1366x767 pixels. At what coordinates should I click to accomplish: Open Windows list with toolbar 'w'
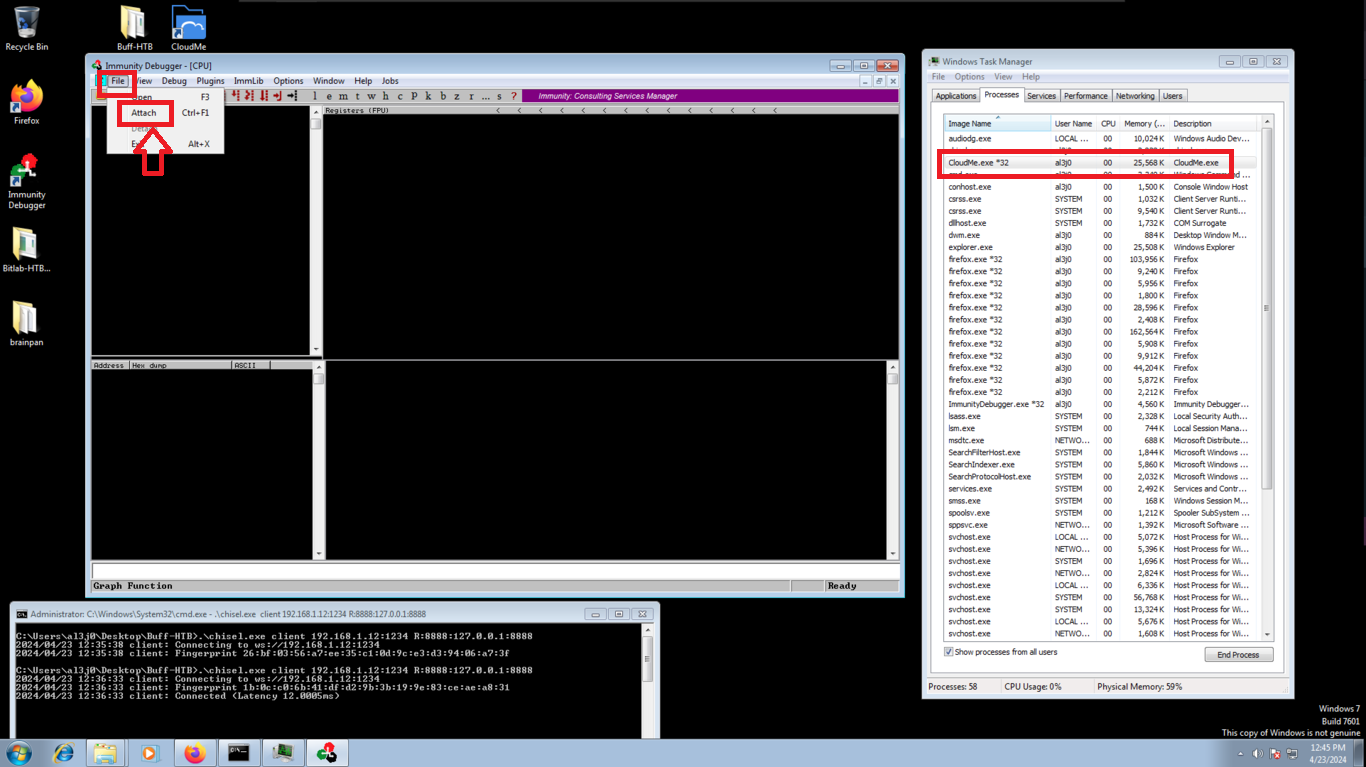tap(371, 96)
